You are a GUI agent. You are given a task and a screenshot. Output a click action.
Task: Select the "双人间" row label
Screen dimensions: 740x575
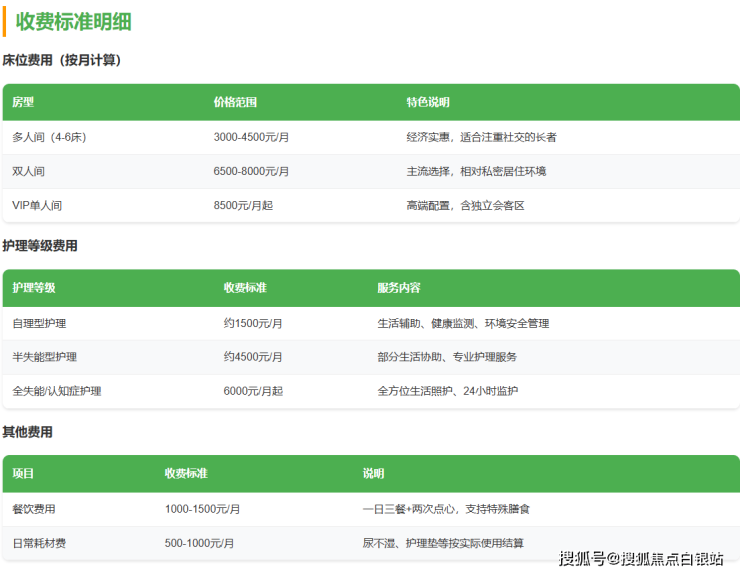(x=28, y=171)
